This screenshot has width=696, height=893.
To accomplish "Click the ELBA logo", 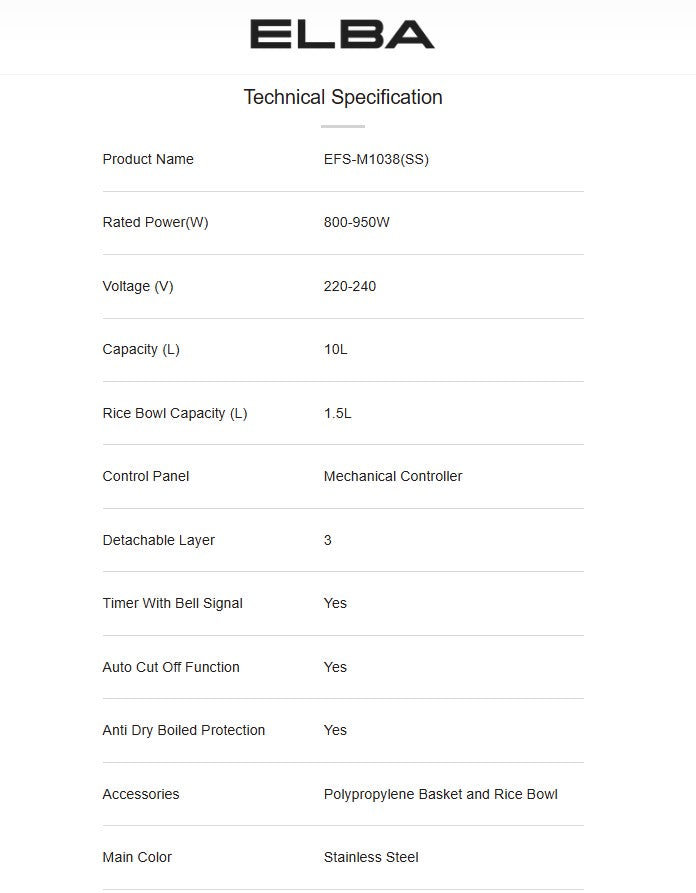I will pyautogui.click(x=342, y=35).
